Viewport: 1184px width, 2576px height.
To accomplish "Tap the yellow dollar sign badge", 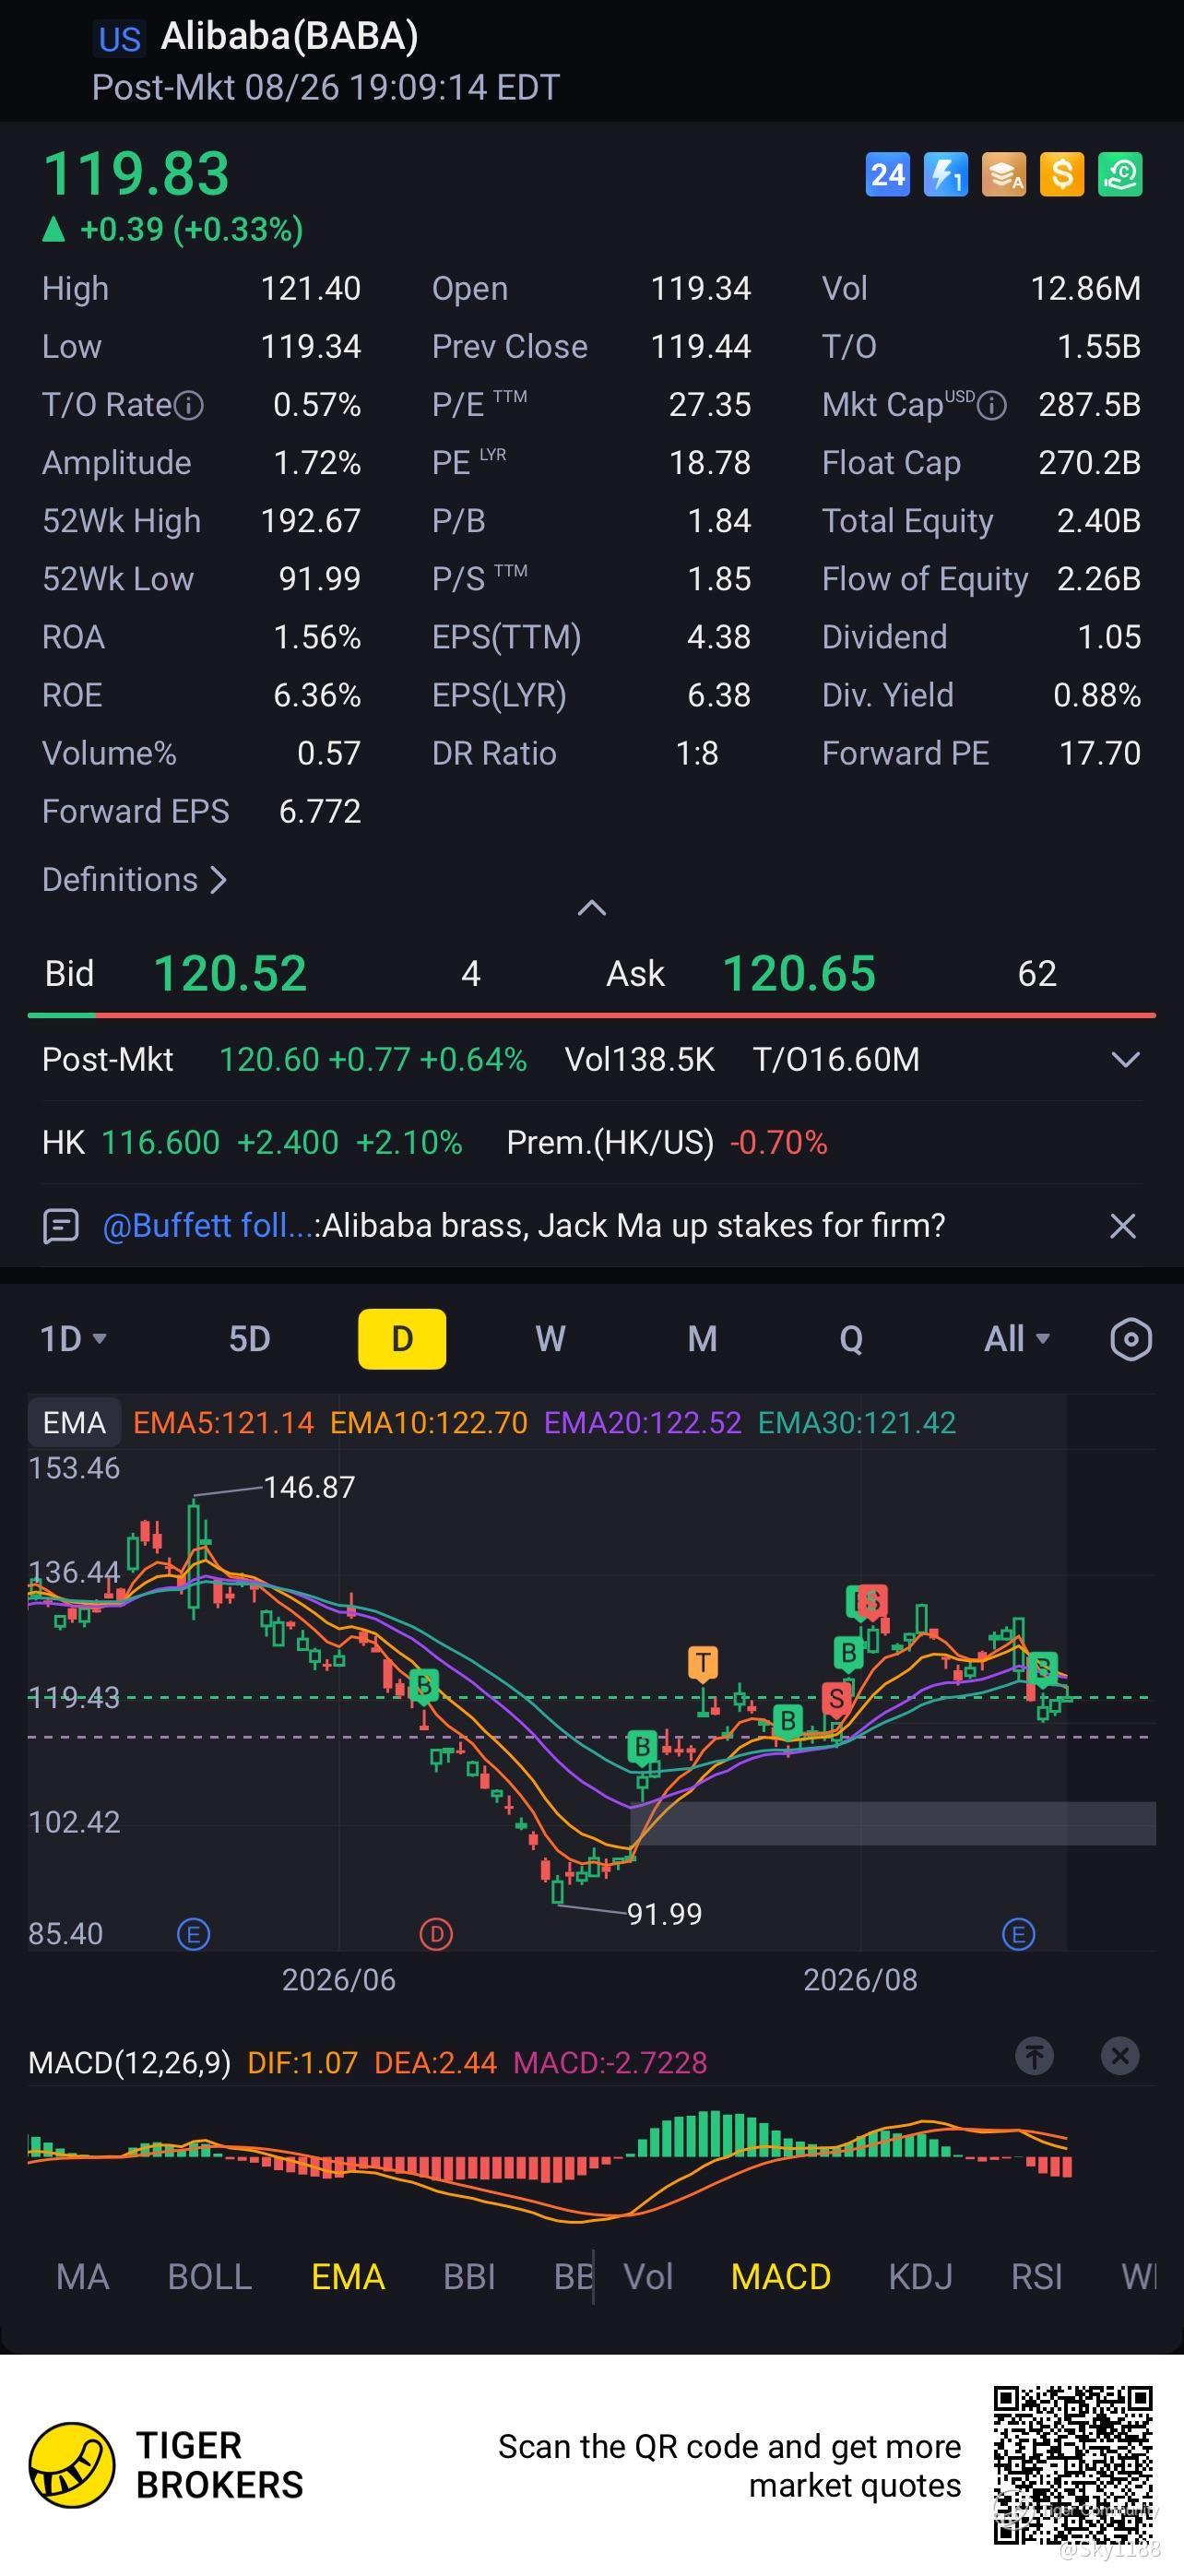I will pos(1062,175).
